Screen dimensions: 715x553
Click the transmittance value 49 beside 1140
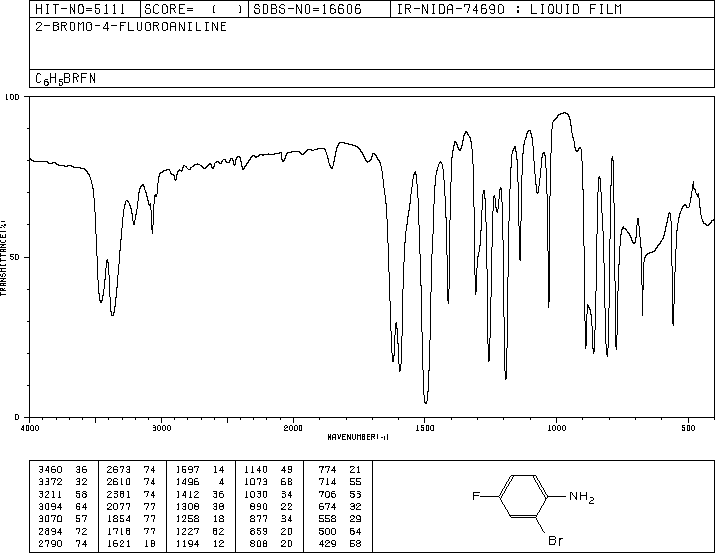[287, 470]
